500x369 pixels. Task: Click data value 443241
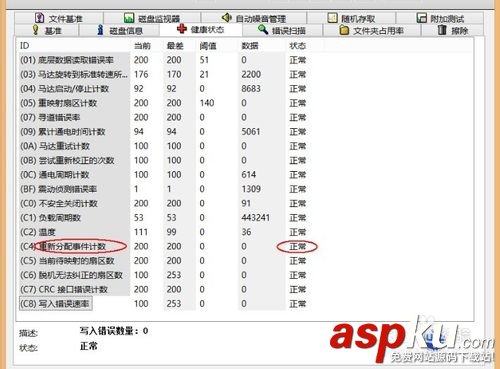(x=255, y=218)
